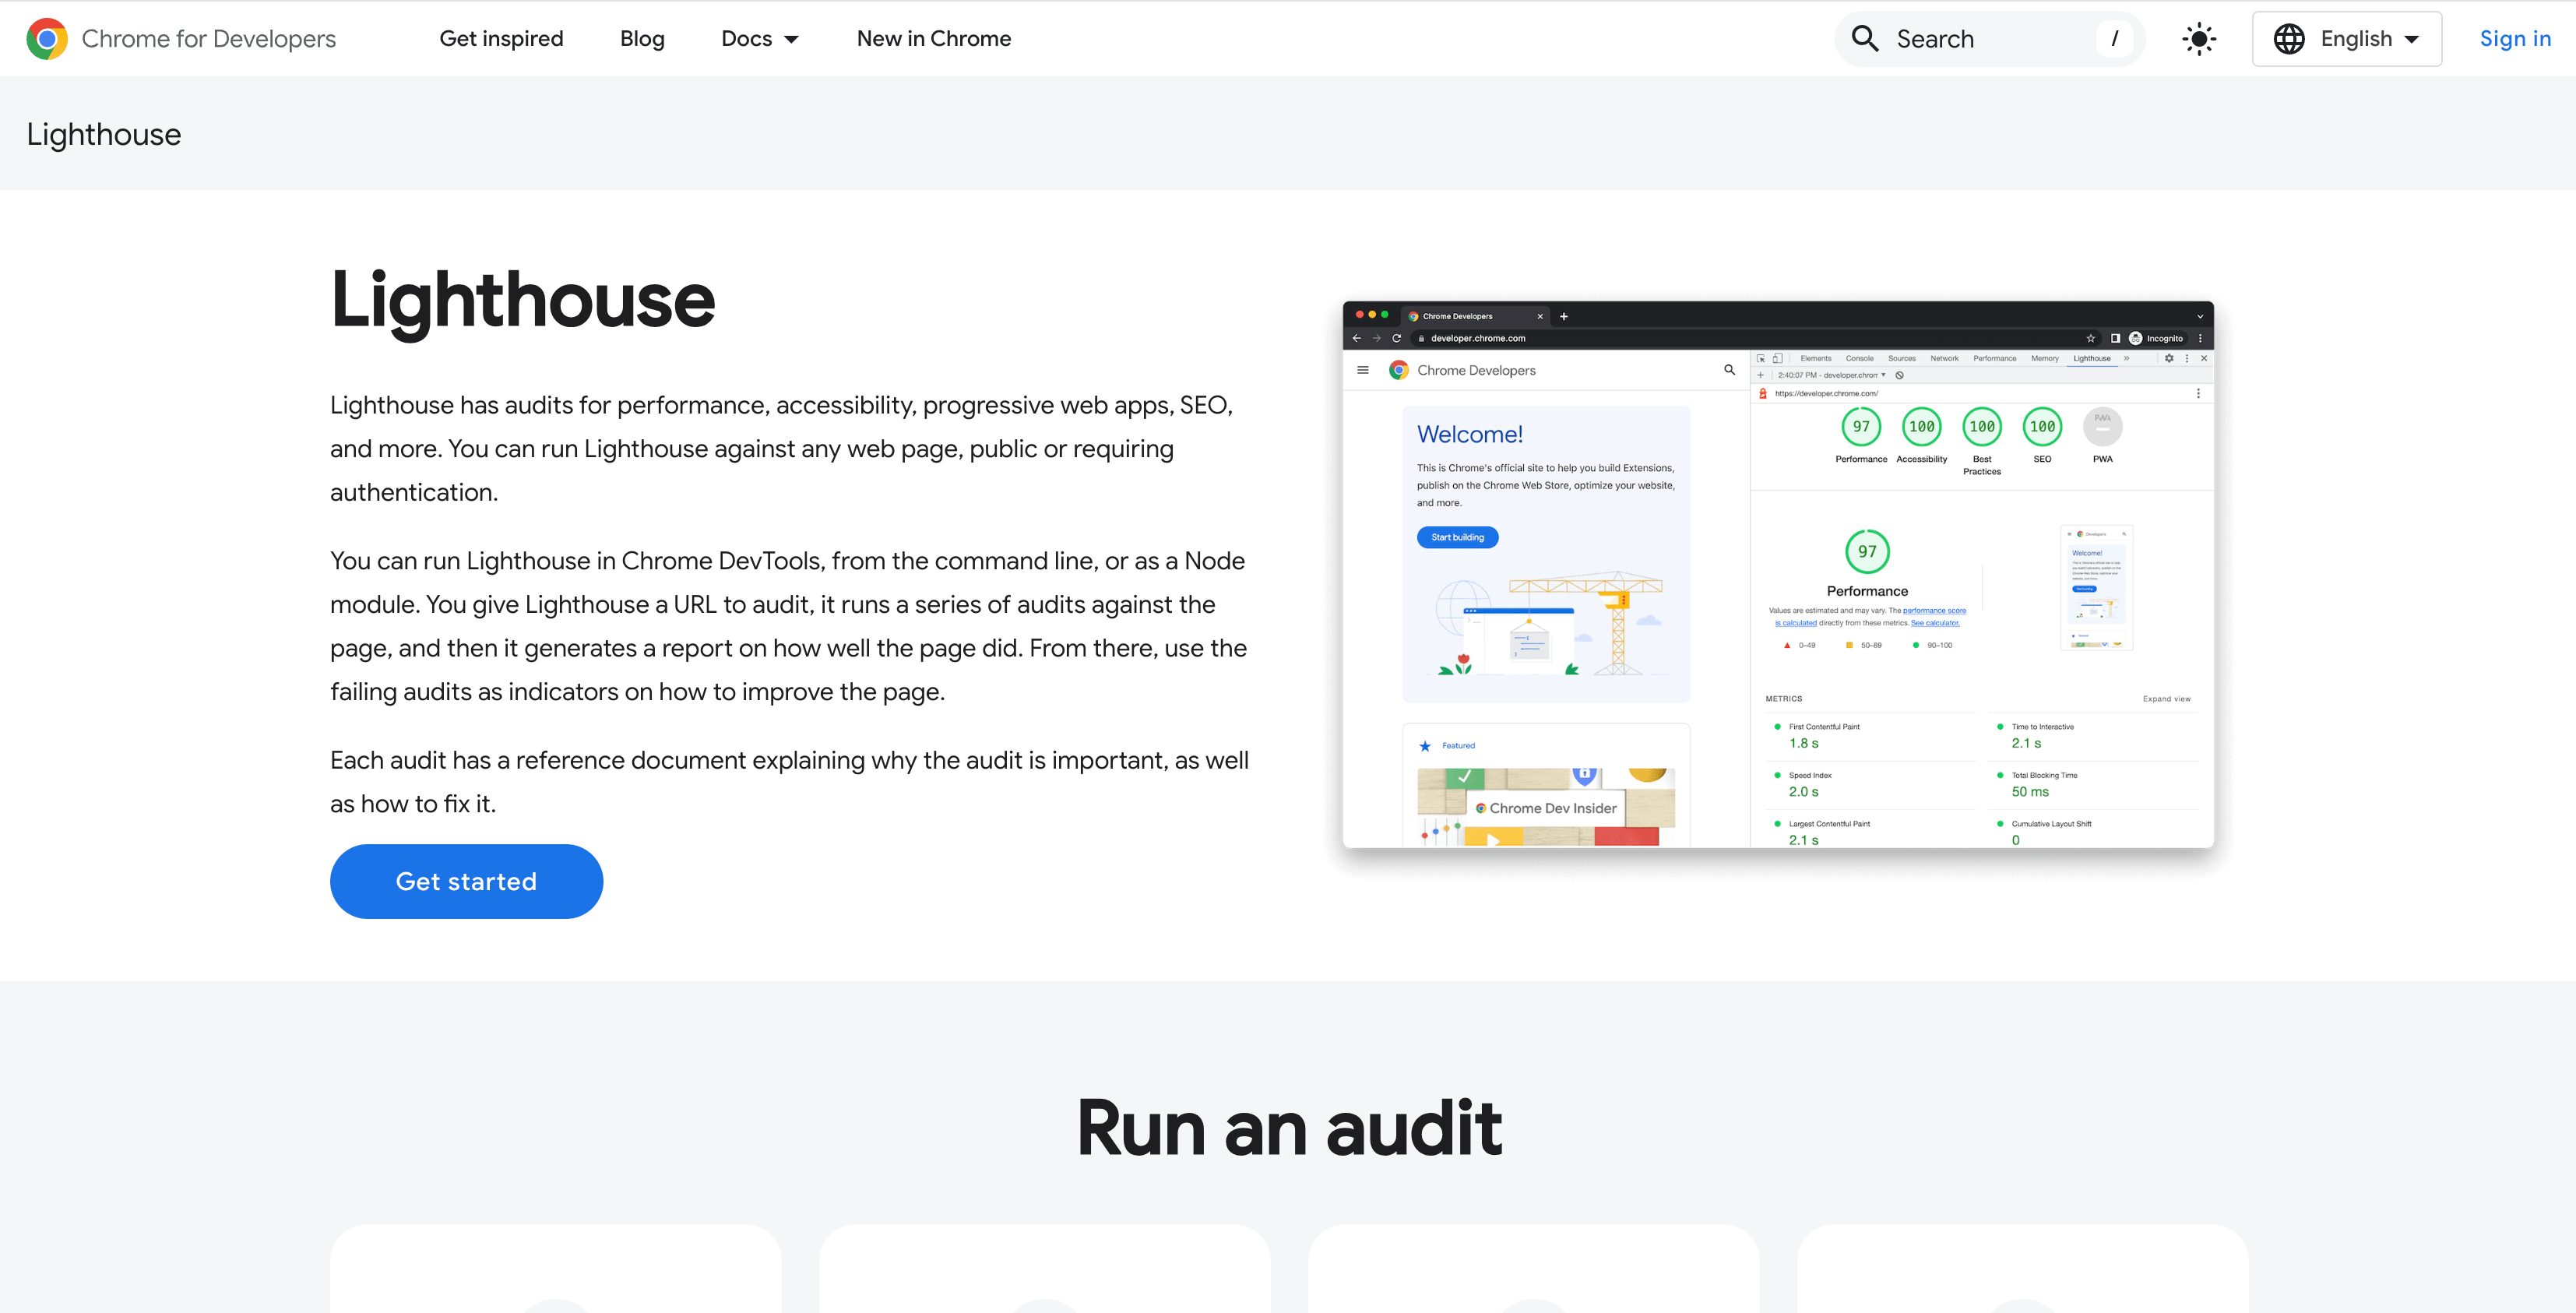Viewport: 2576px width, 1313px height.
Task: Click the Featured star icon in screenshot
Action: (1425, 746)
